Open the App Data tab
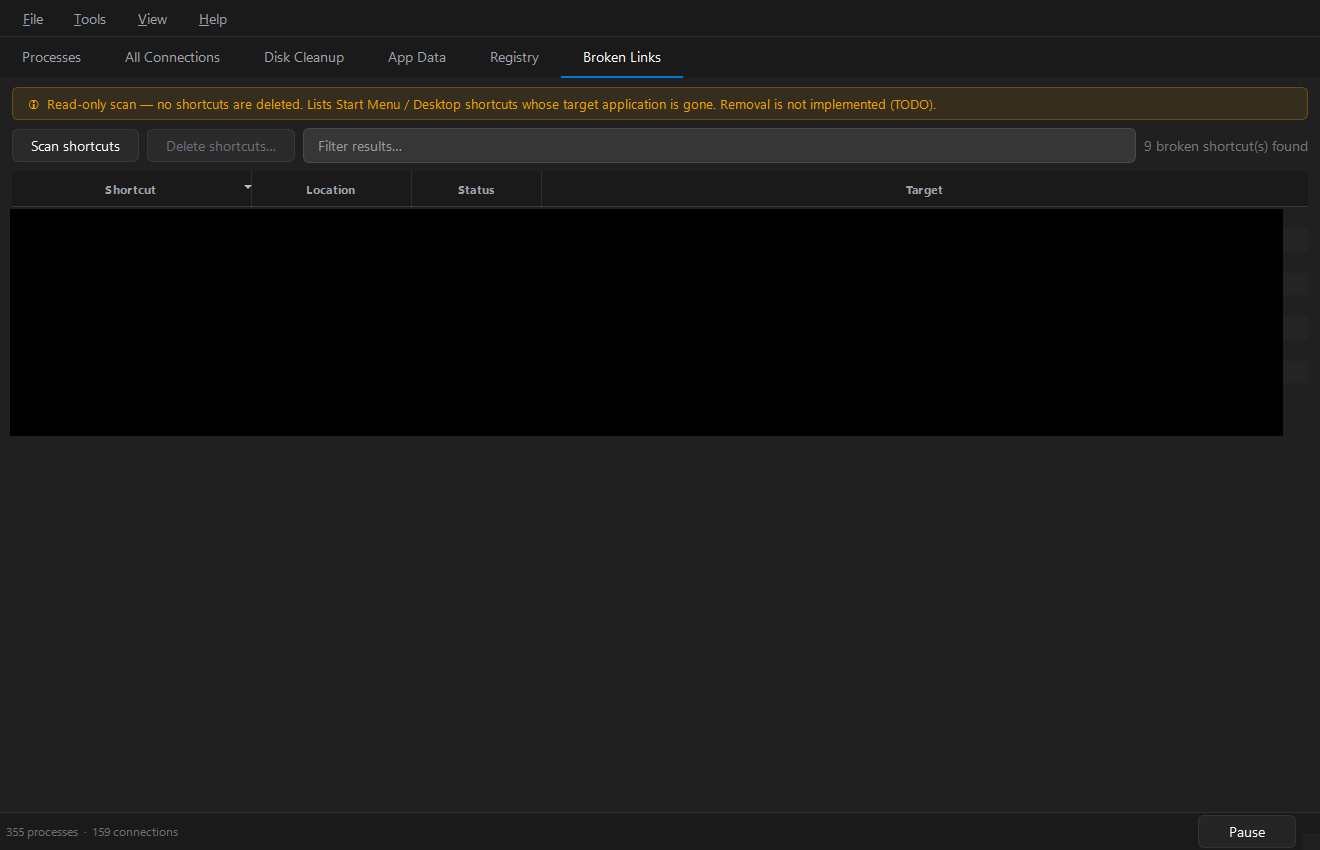The height and width of the screenshot is (850, 1320). 417,57
